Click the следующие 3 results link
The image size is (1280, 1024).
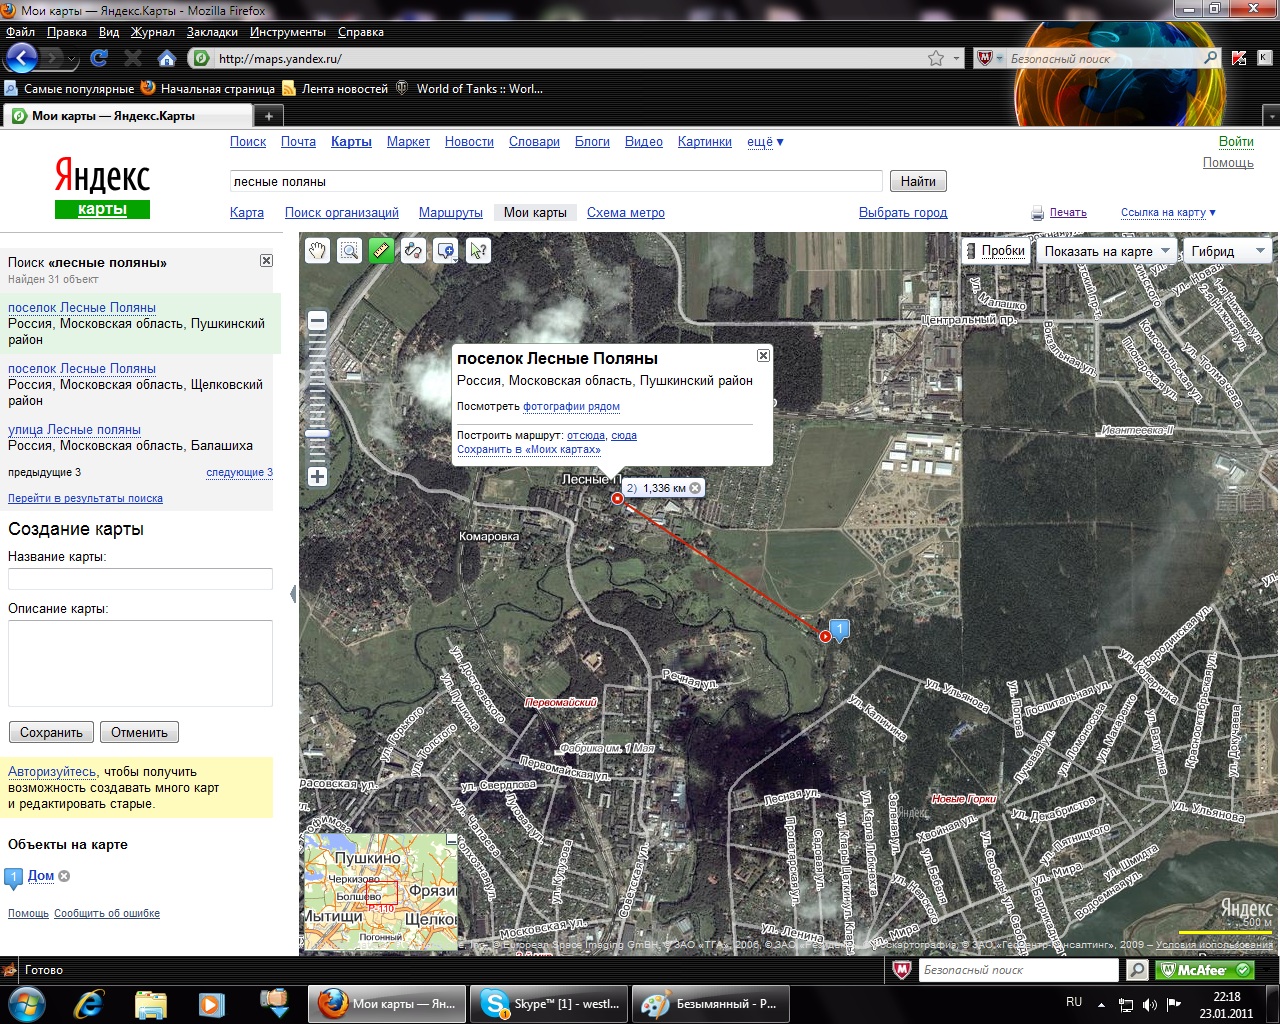(239, 472)
